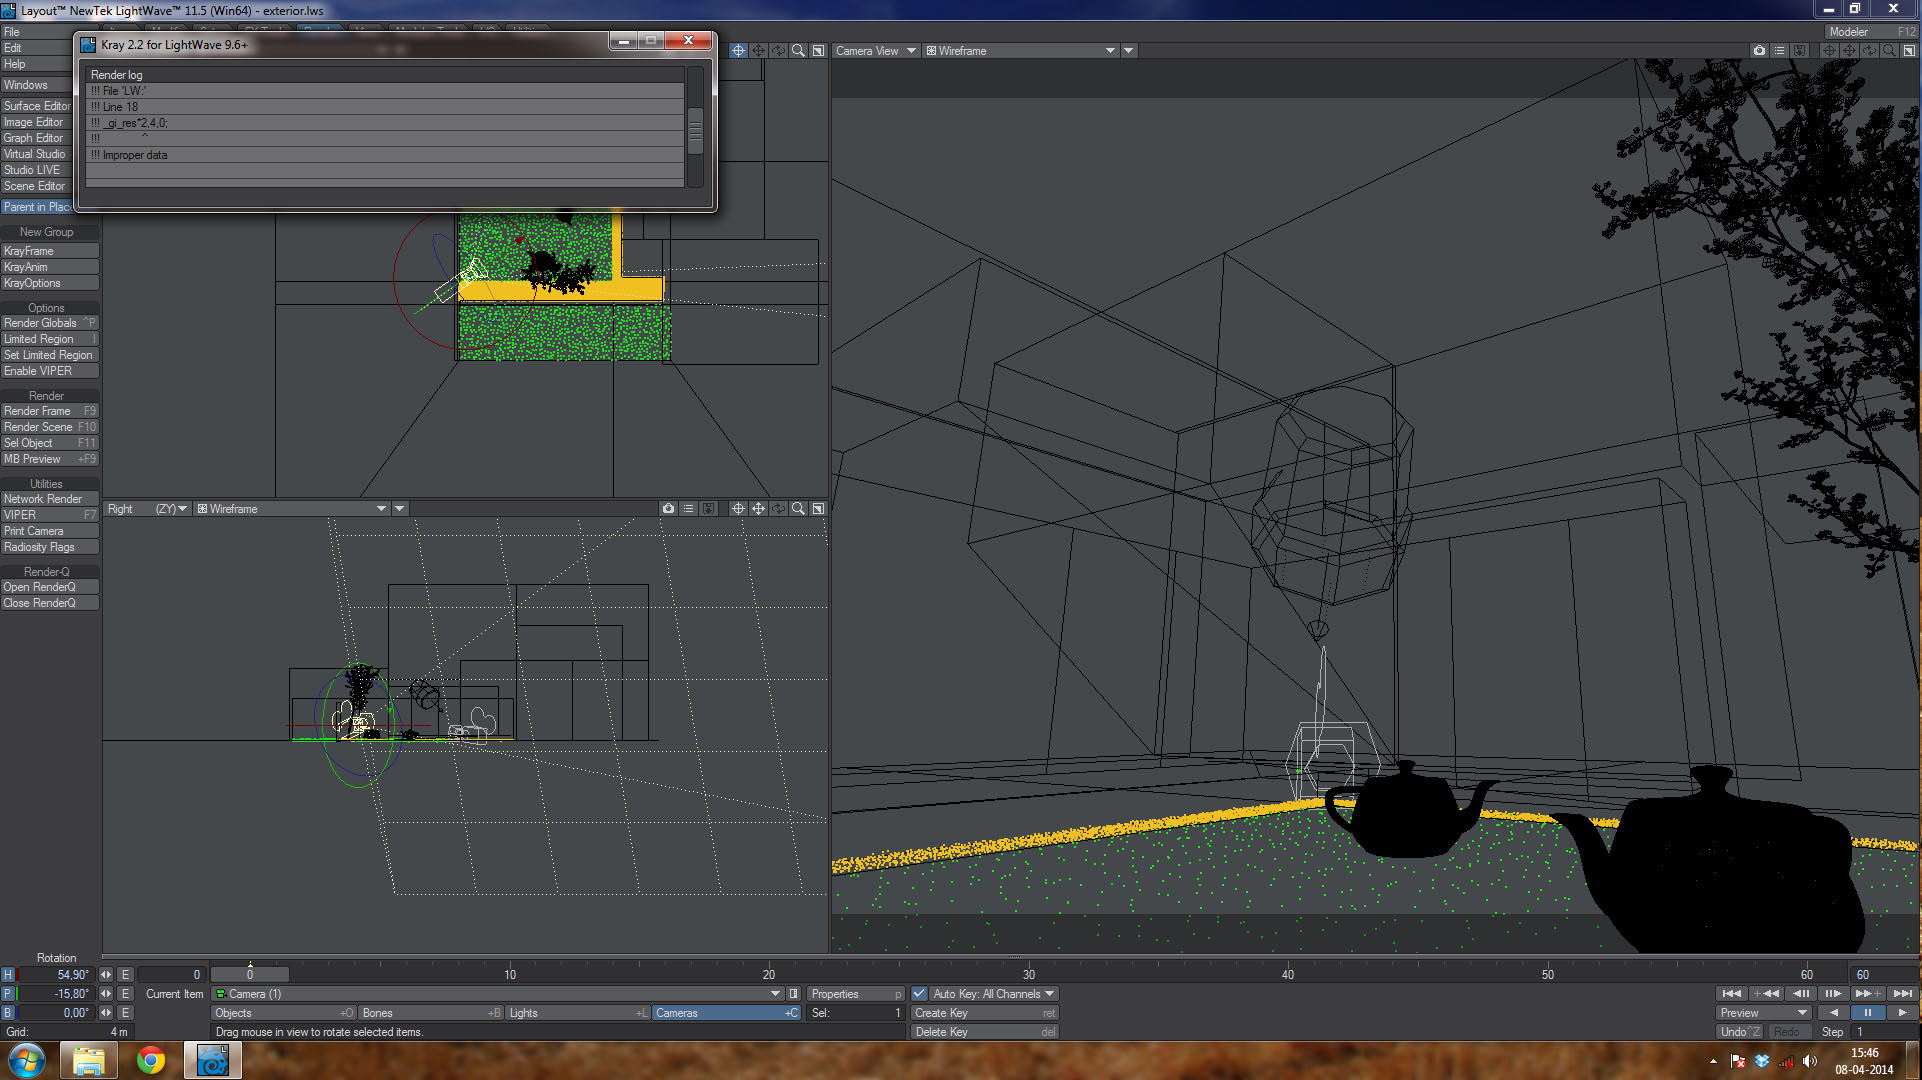Open the Camera View dropdown

tap(875, 51)
